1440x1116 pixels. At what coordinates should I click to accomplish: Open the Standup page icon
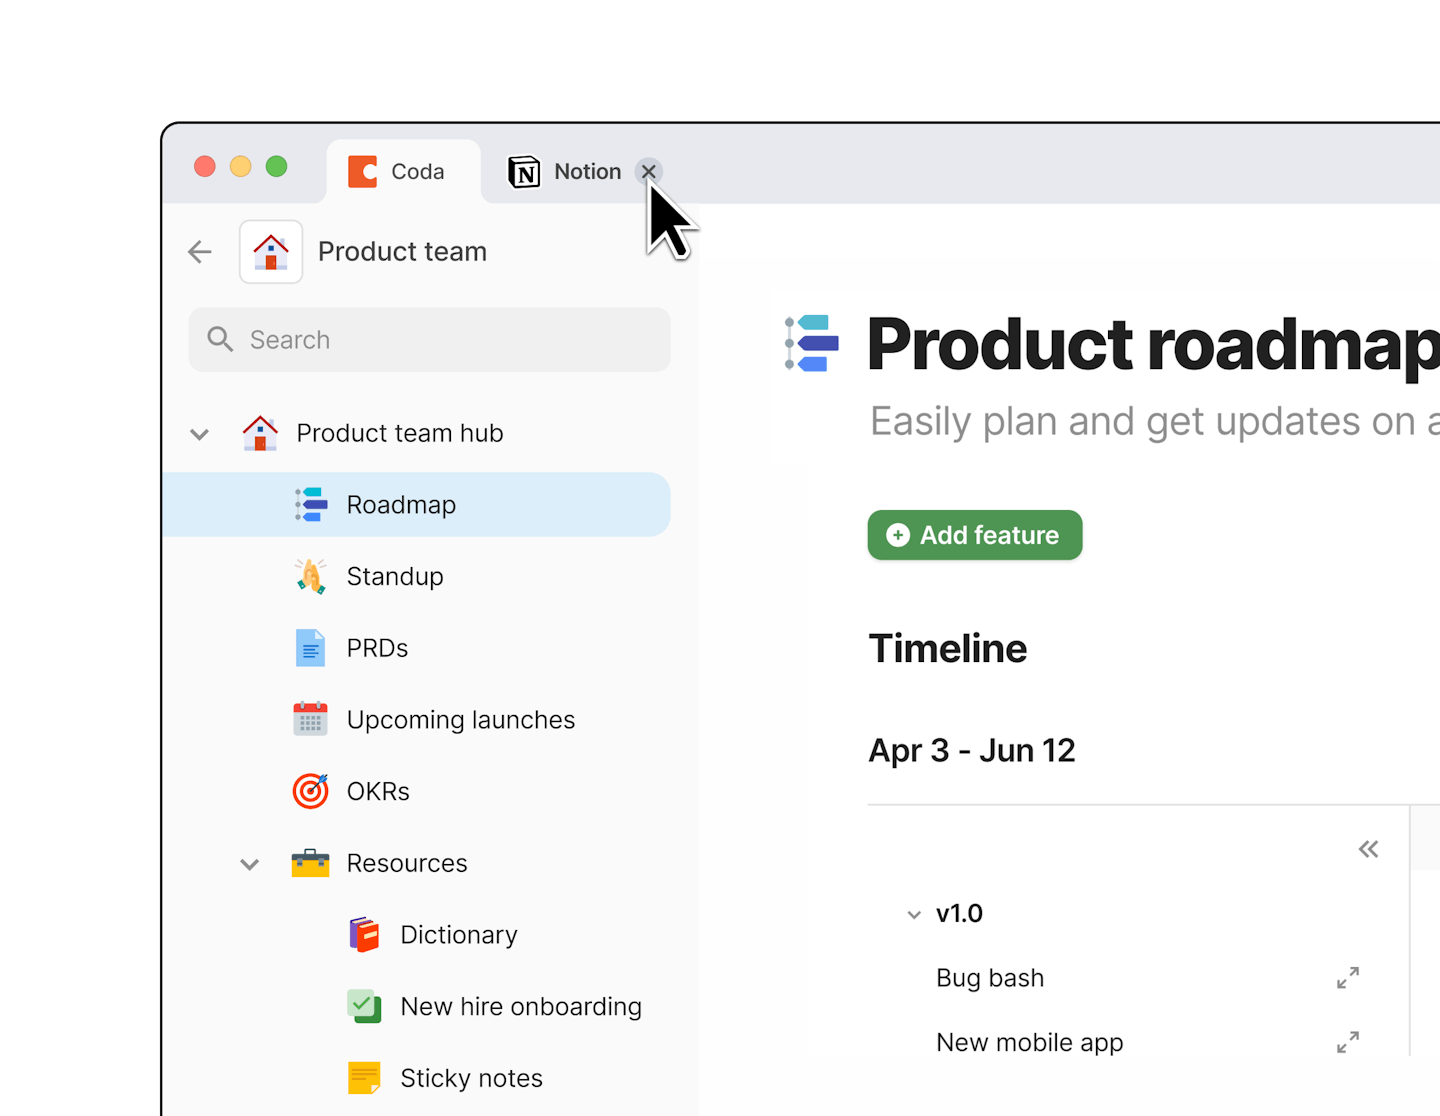click(311, 577)
